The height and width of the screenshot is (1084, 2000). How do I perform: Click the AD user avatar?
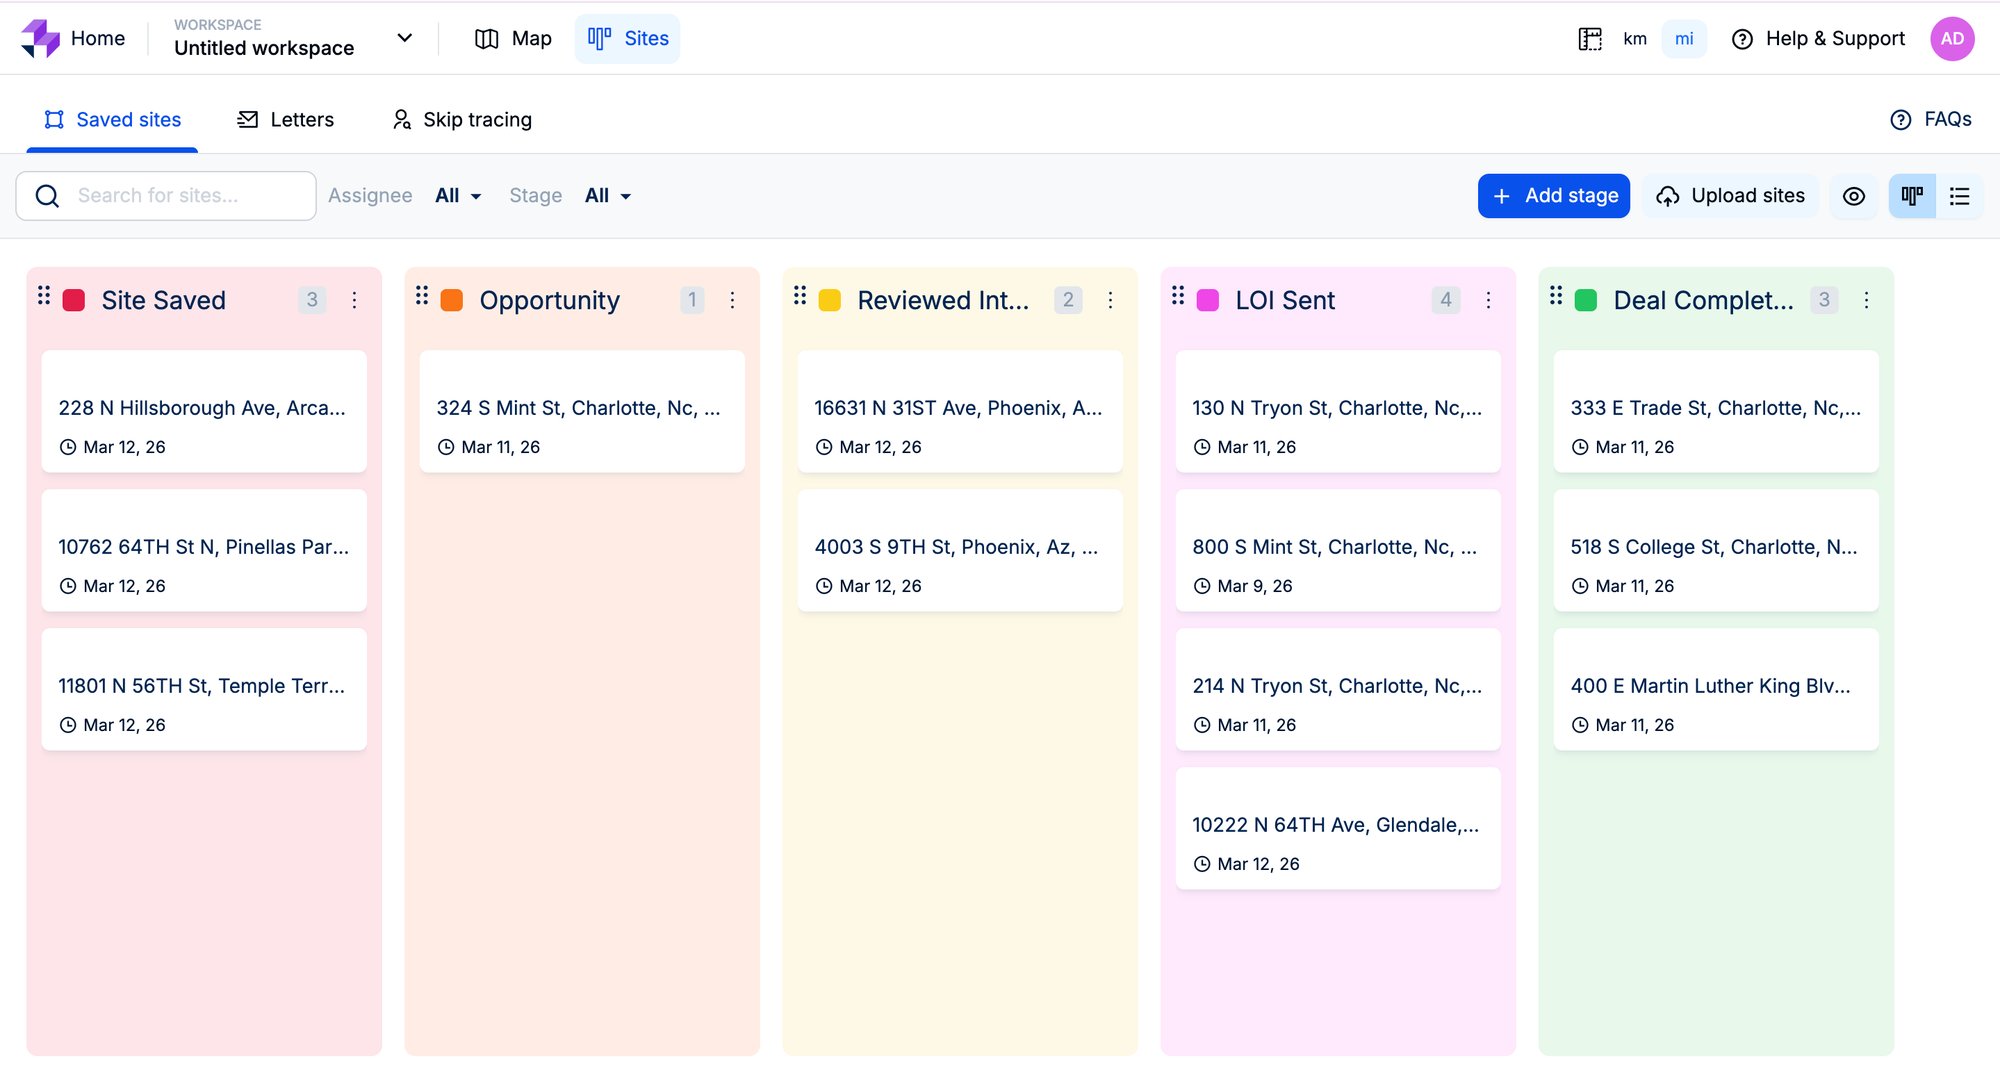[x=1951, y=39]
